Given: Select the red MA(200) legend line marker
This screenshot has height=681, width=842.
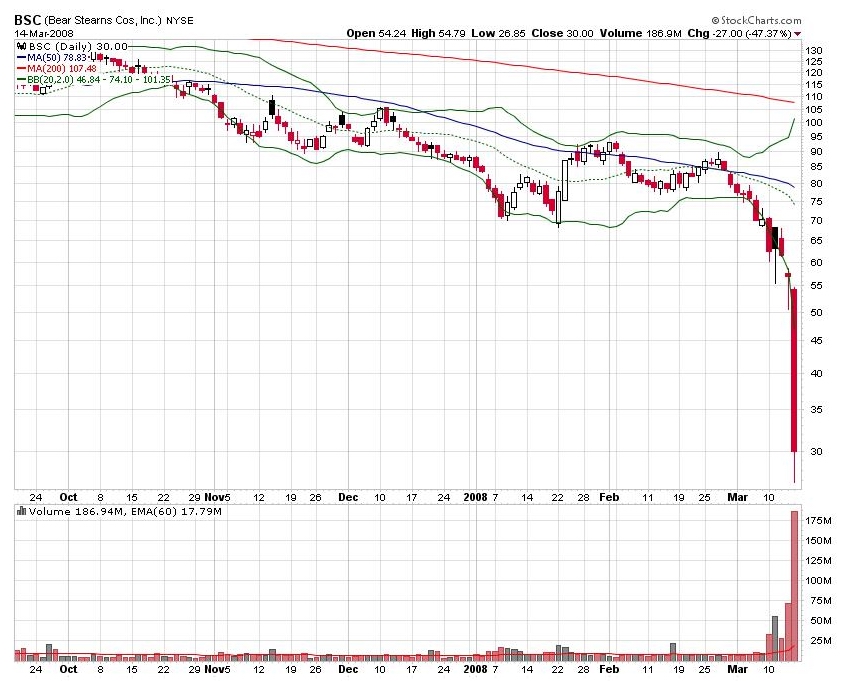Looking at the screenshot, I should 21,69.
